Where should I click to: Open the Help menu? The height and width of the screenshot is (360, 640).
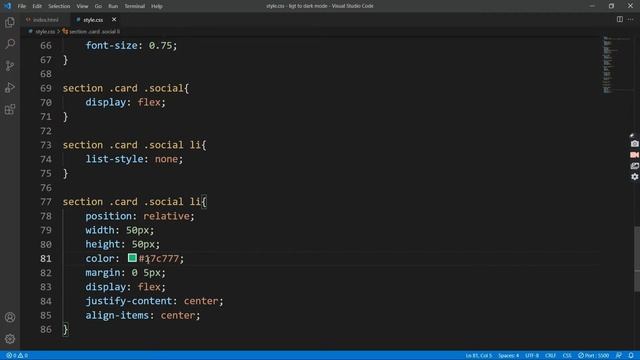[157, 6]
